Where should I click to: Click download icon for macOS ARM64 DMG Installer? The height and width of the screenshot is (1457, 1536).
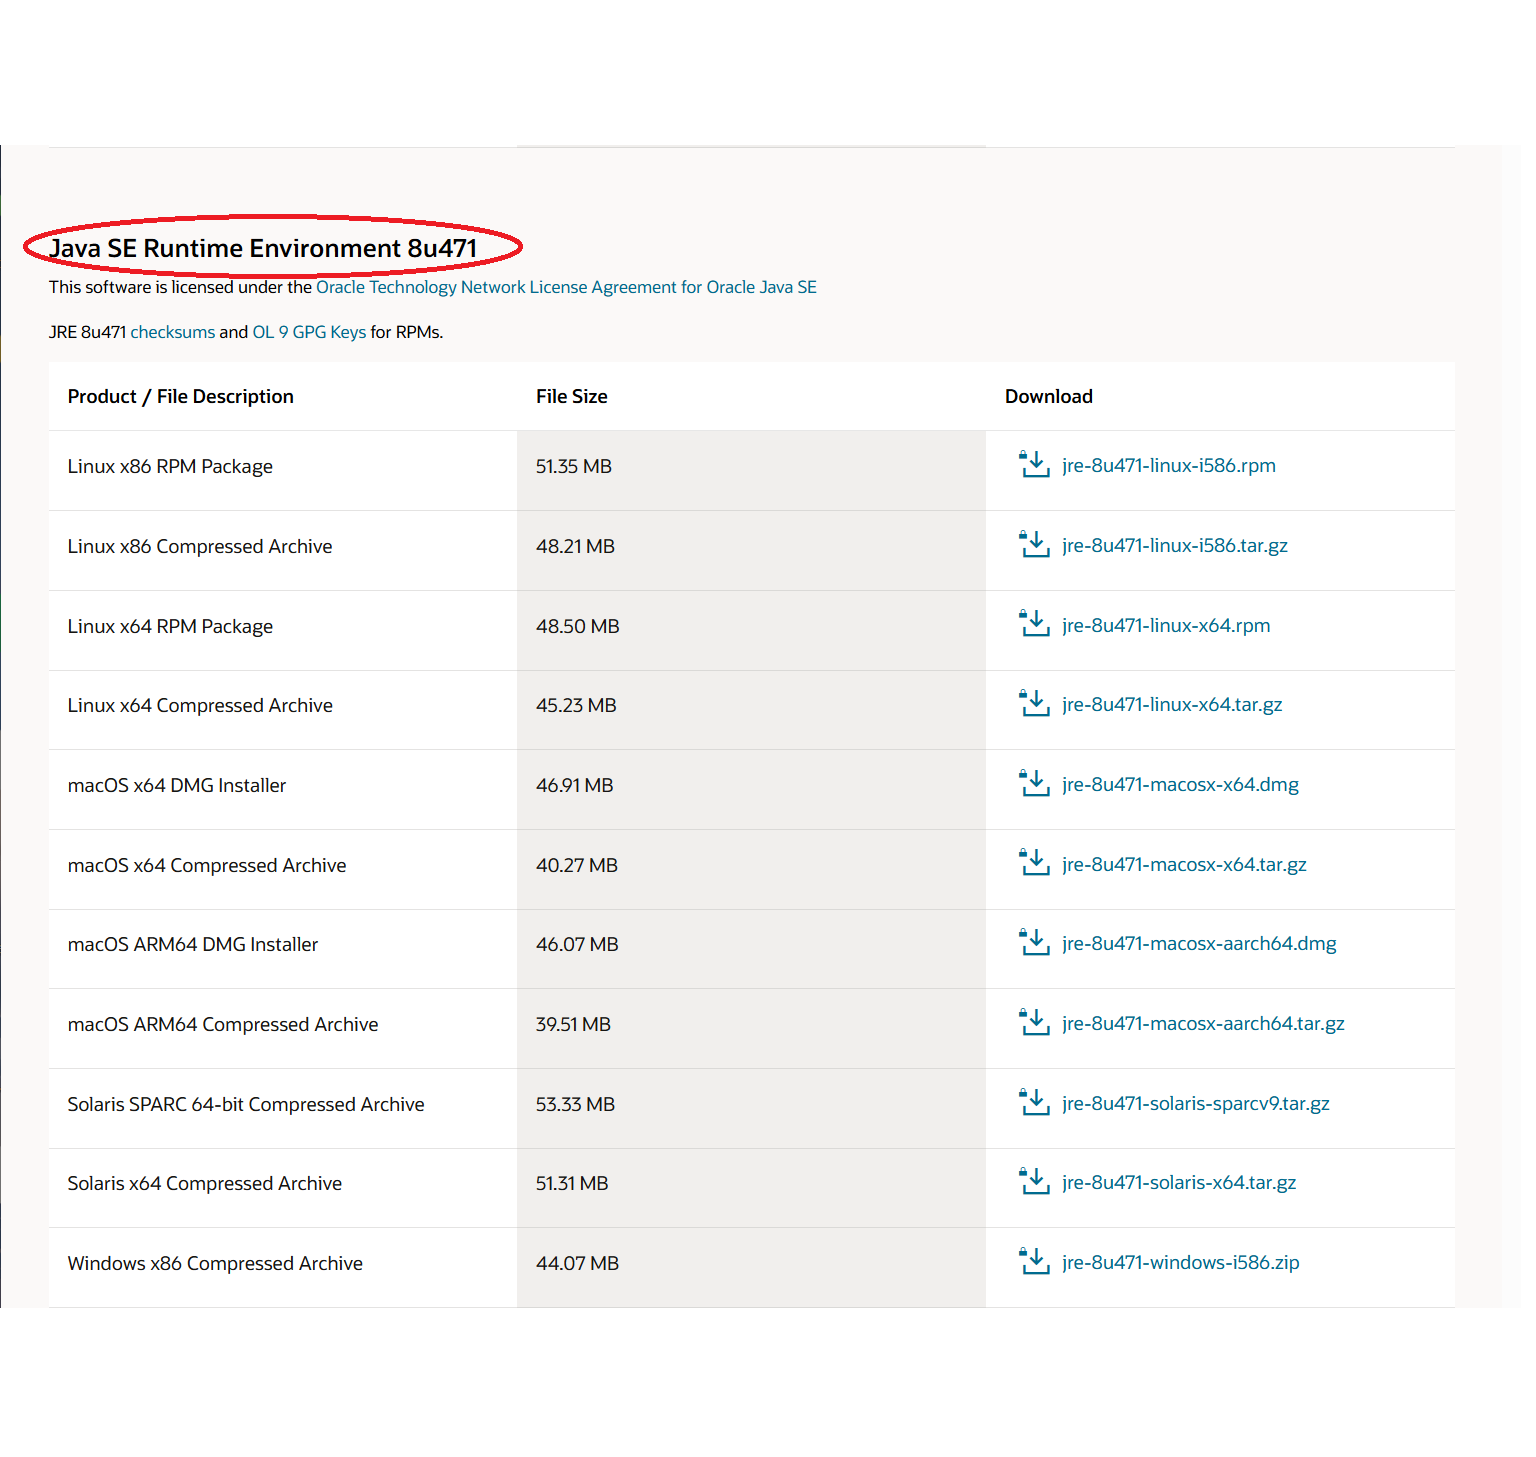[x=1034, y=943]
